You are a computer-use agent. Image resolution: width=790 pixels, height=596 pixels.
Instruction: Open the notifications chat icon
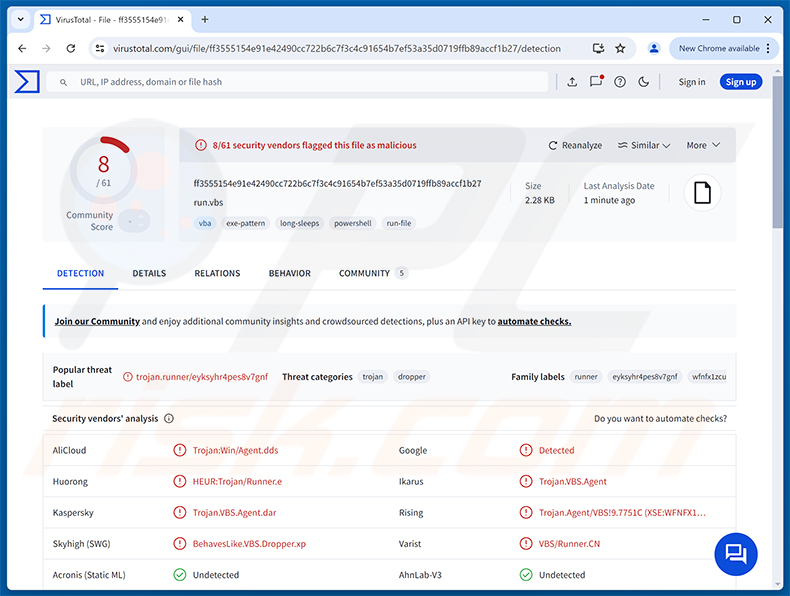click(596, 81)
